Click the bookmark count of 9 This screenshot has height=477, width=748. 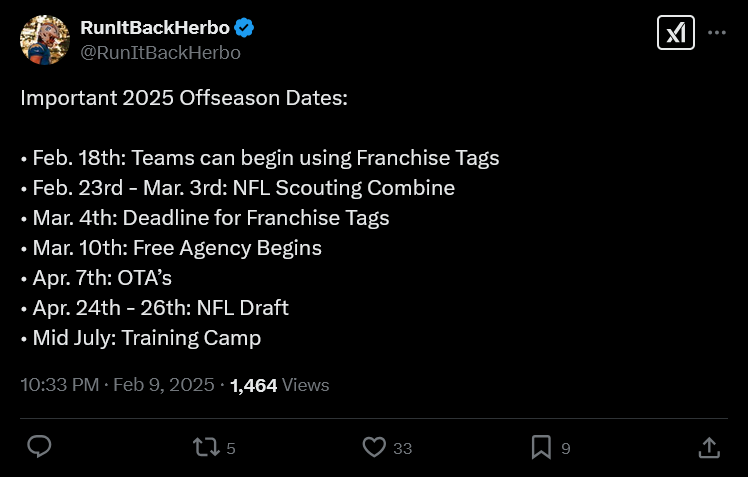tap(566, 448)
